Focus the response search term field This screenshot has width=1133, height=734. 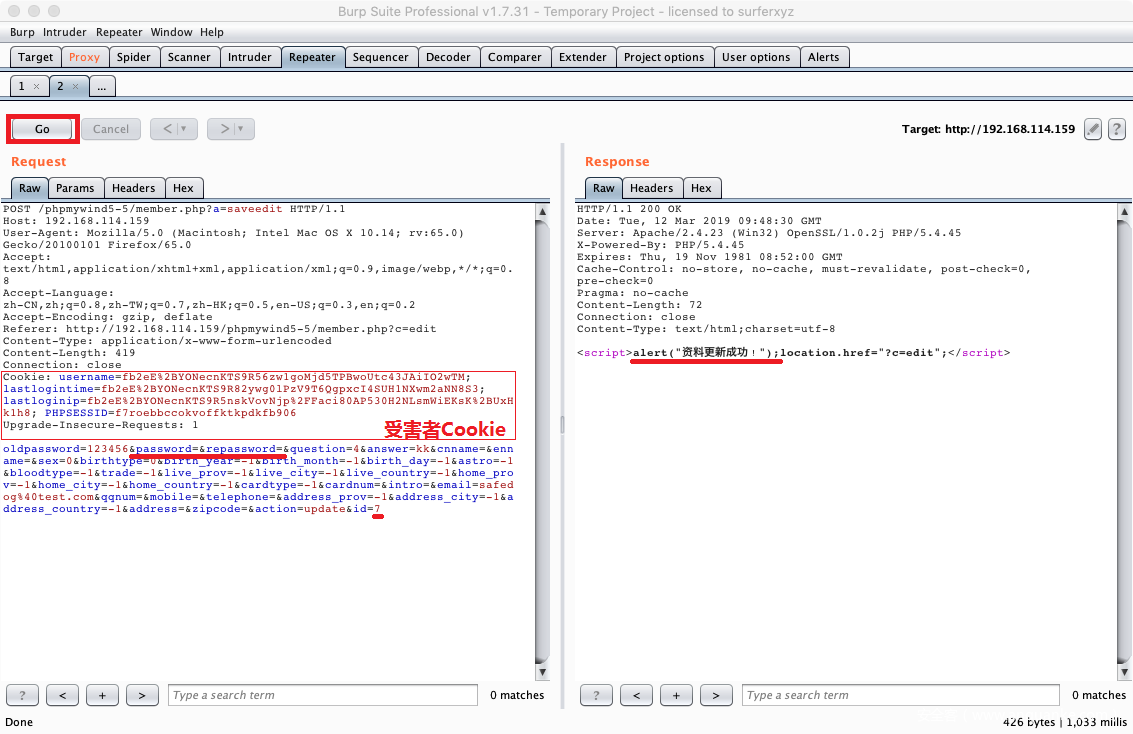(901, 695)
